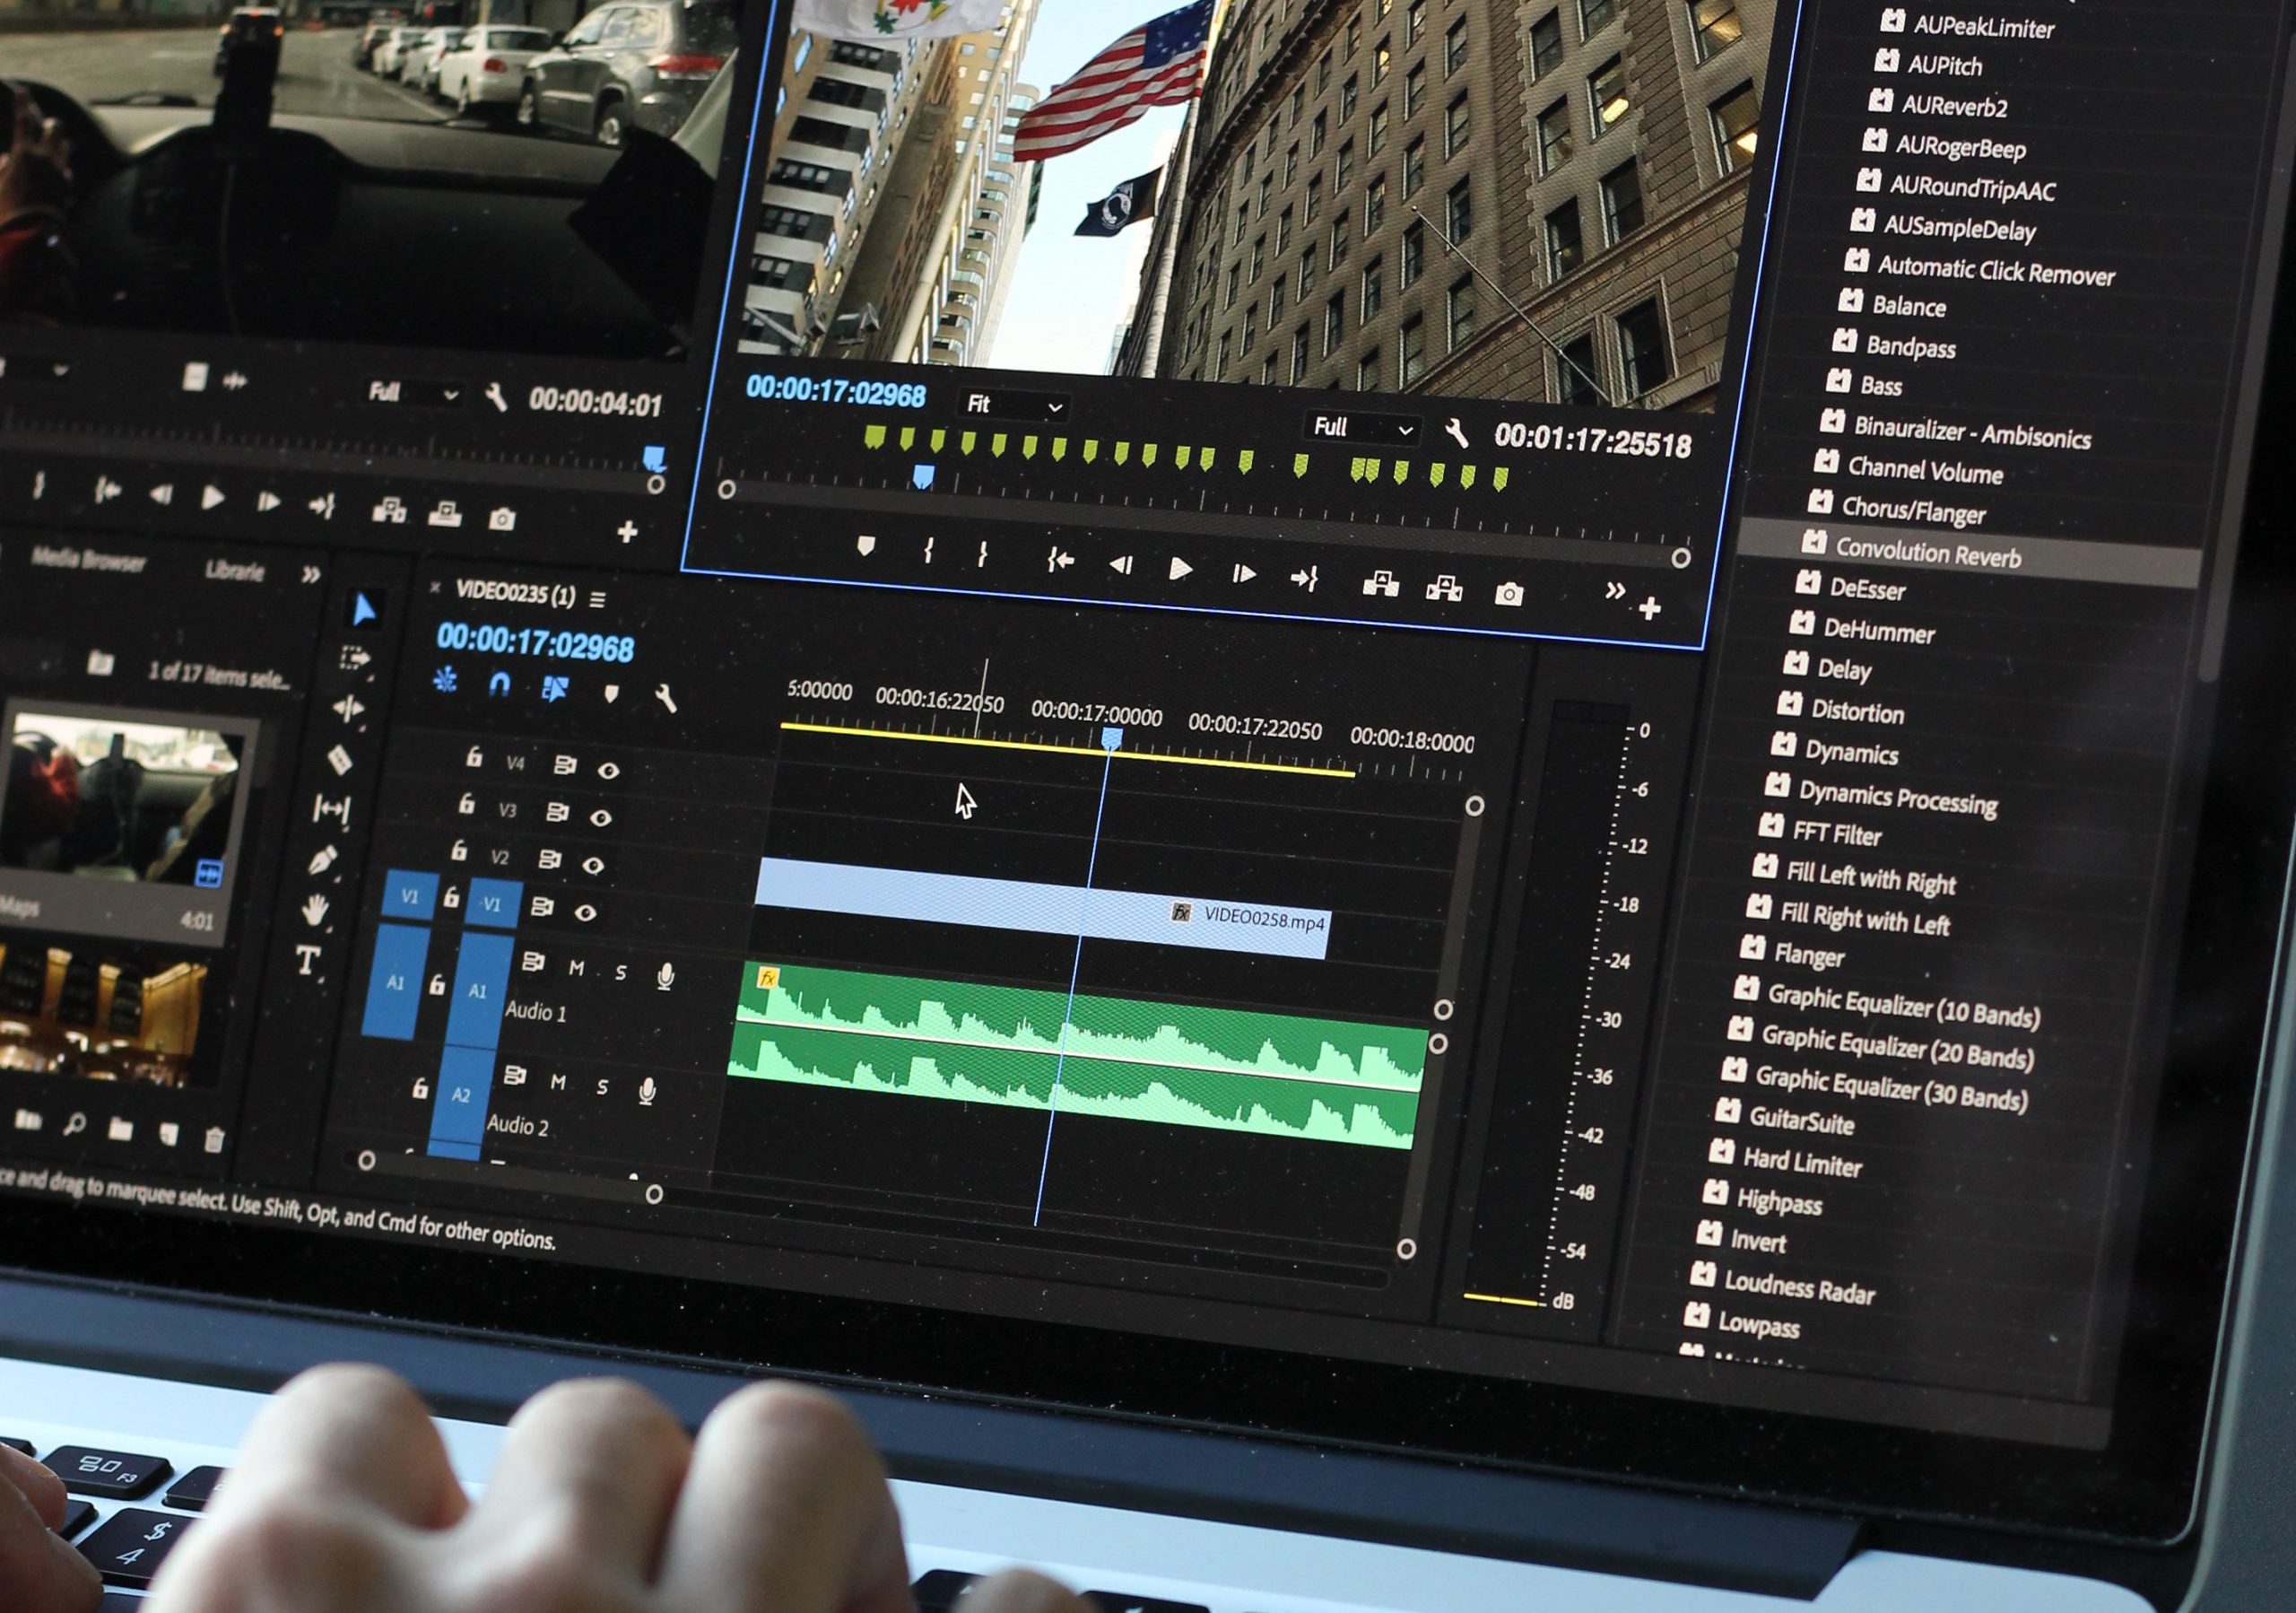The width and height of the screenshot is (2296, 1613).
Task: Click the Lift icon in the program monitor
Action: [1381, 585]
